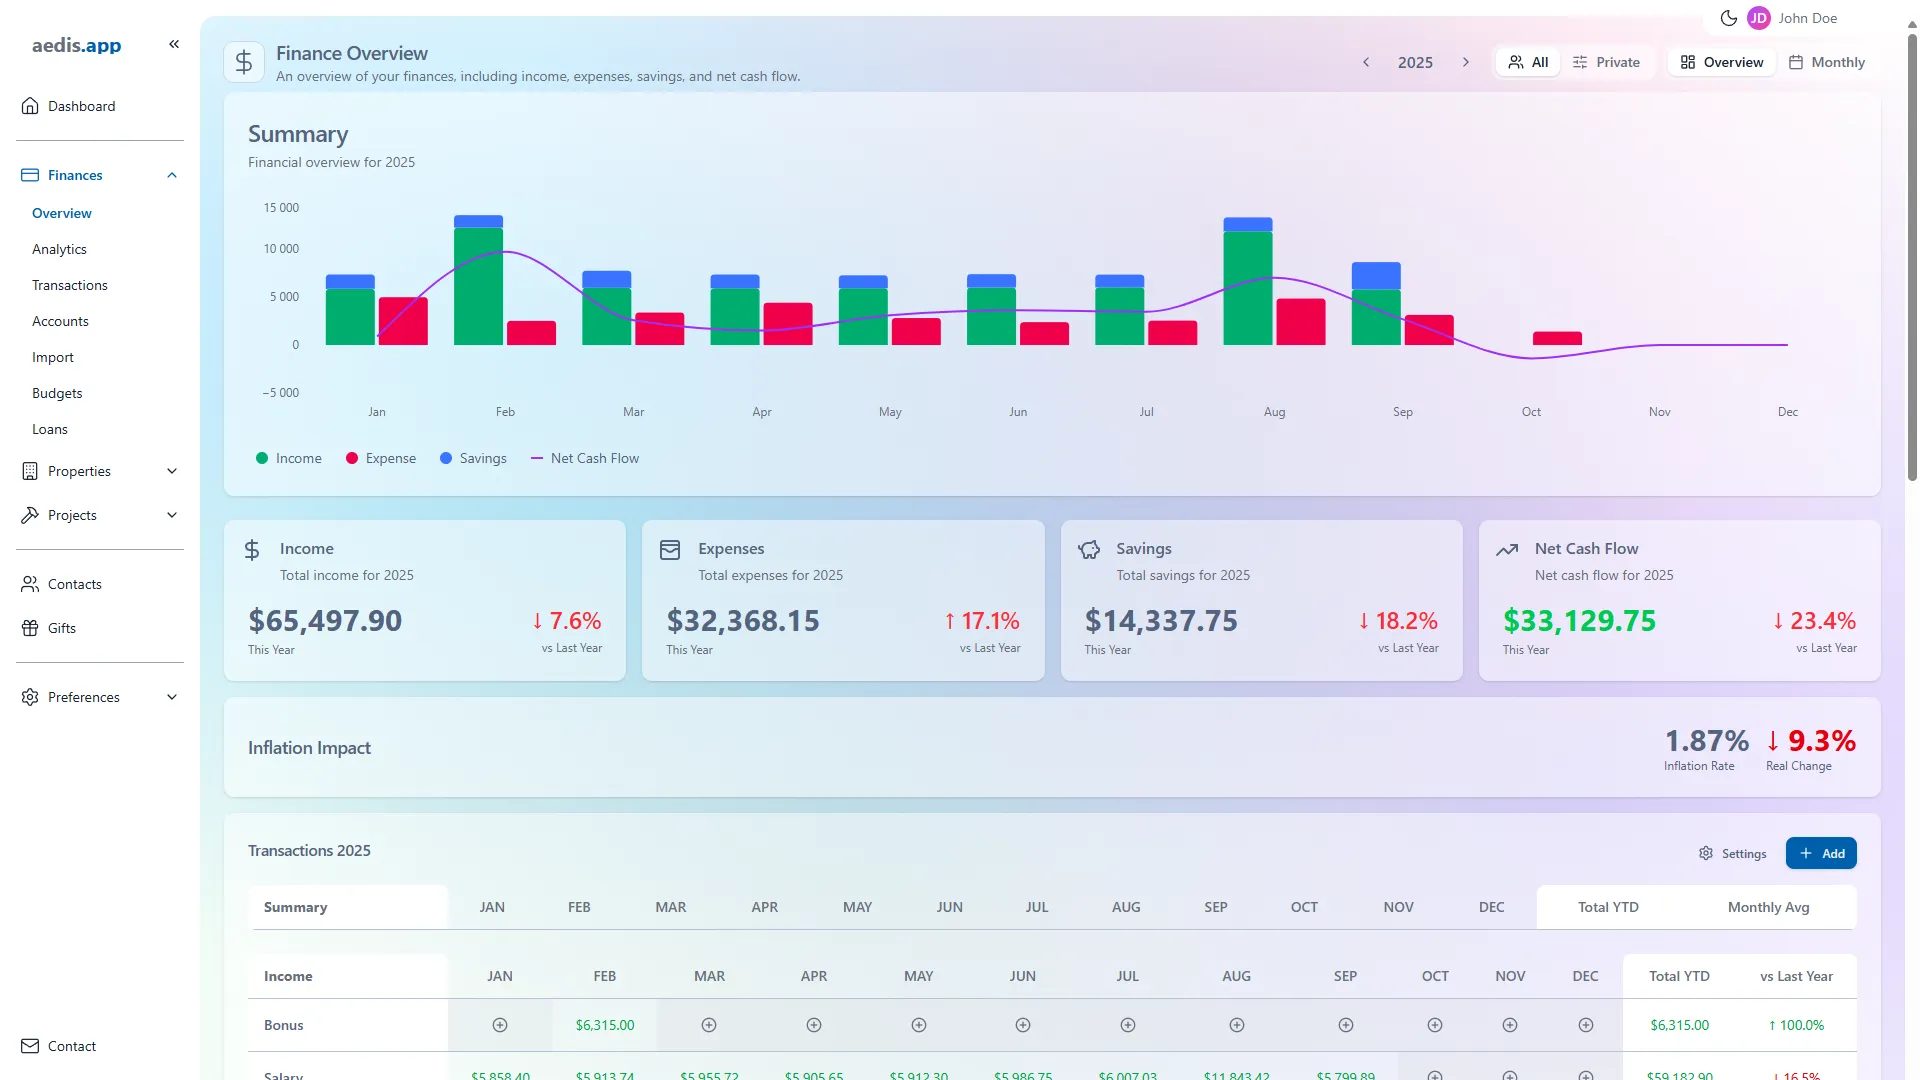1920x1080 pixels.
Task: Click the green Income legend color dot
Action: point(261,458)
